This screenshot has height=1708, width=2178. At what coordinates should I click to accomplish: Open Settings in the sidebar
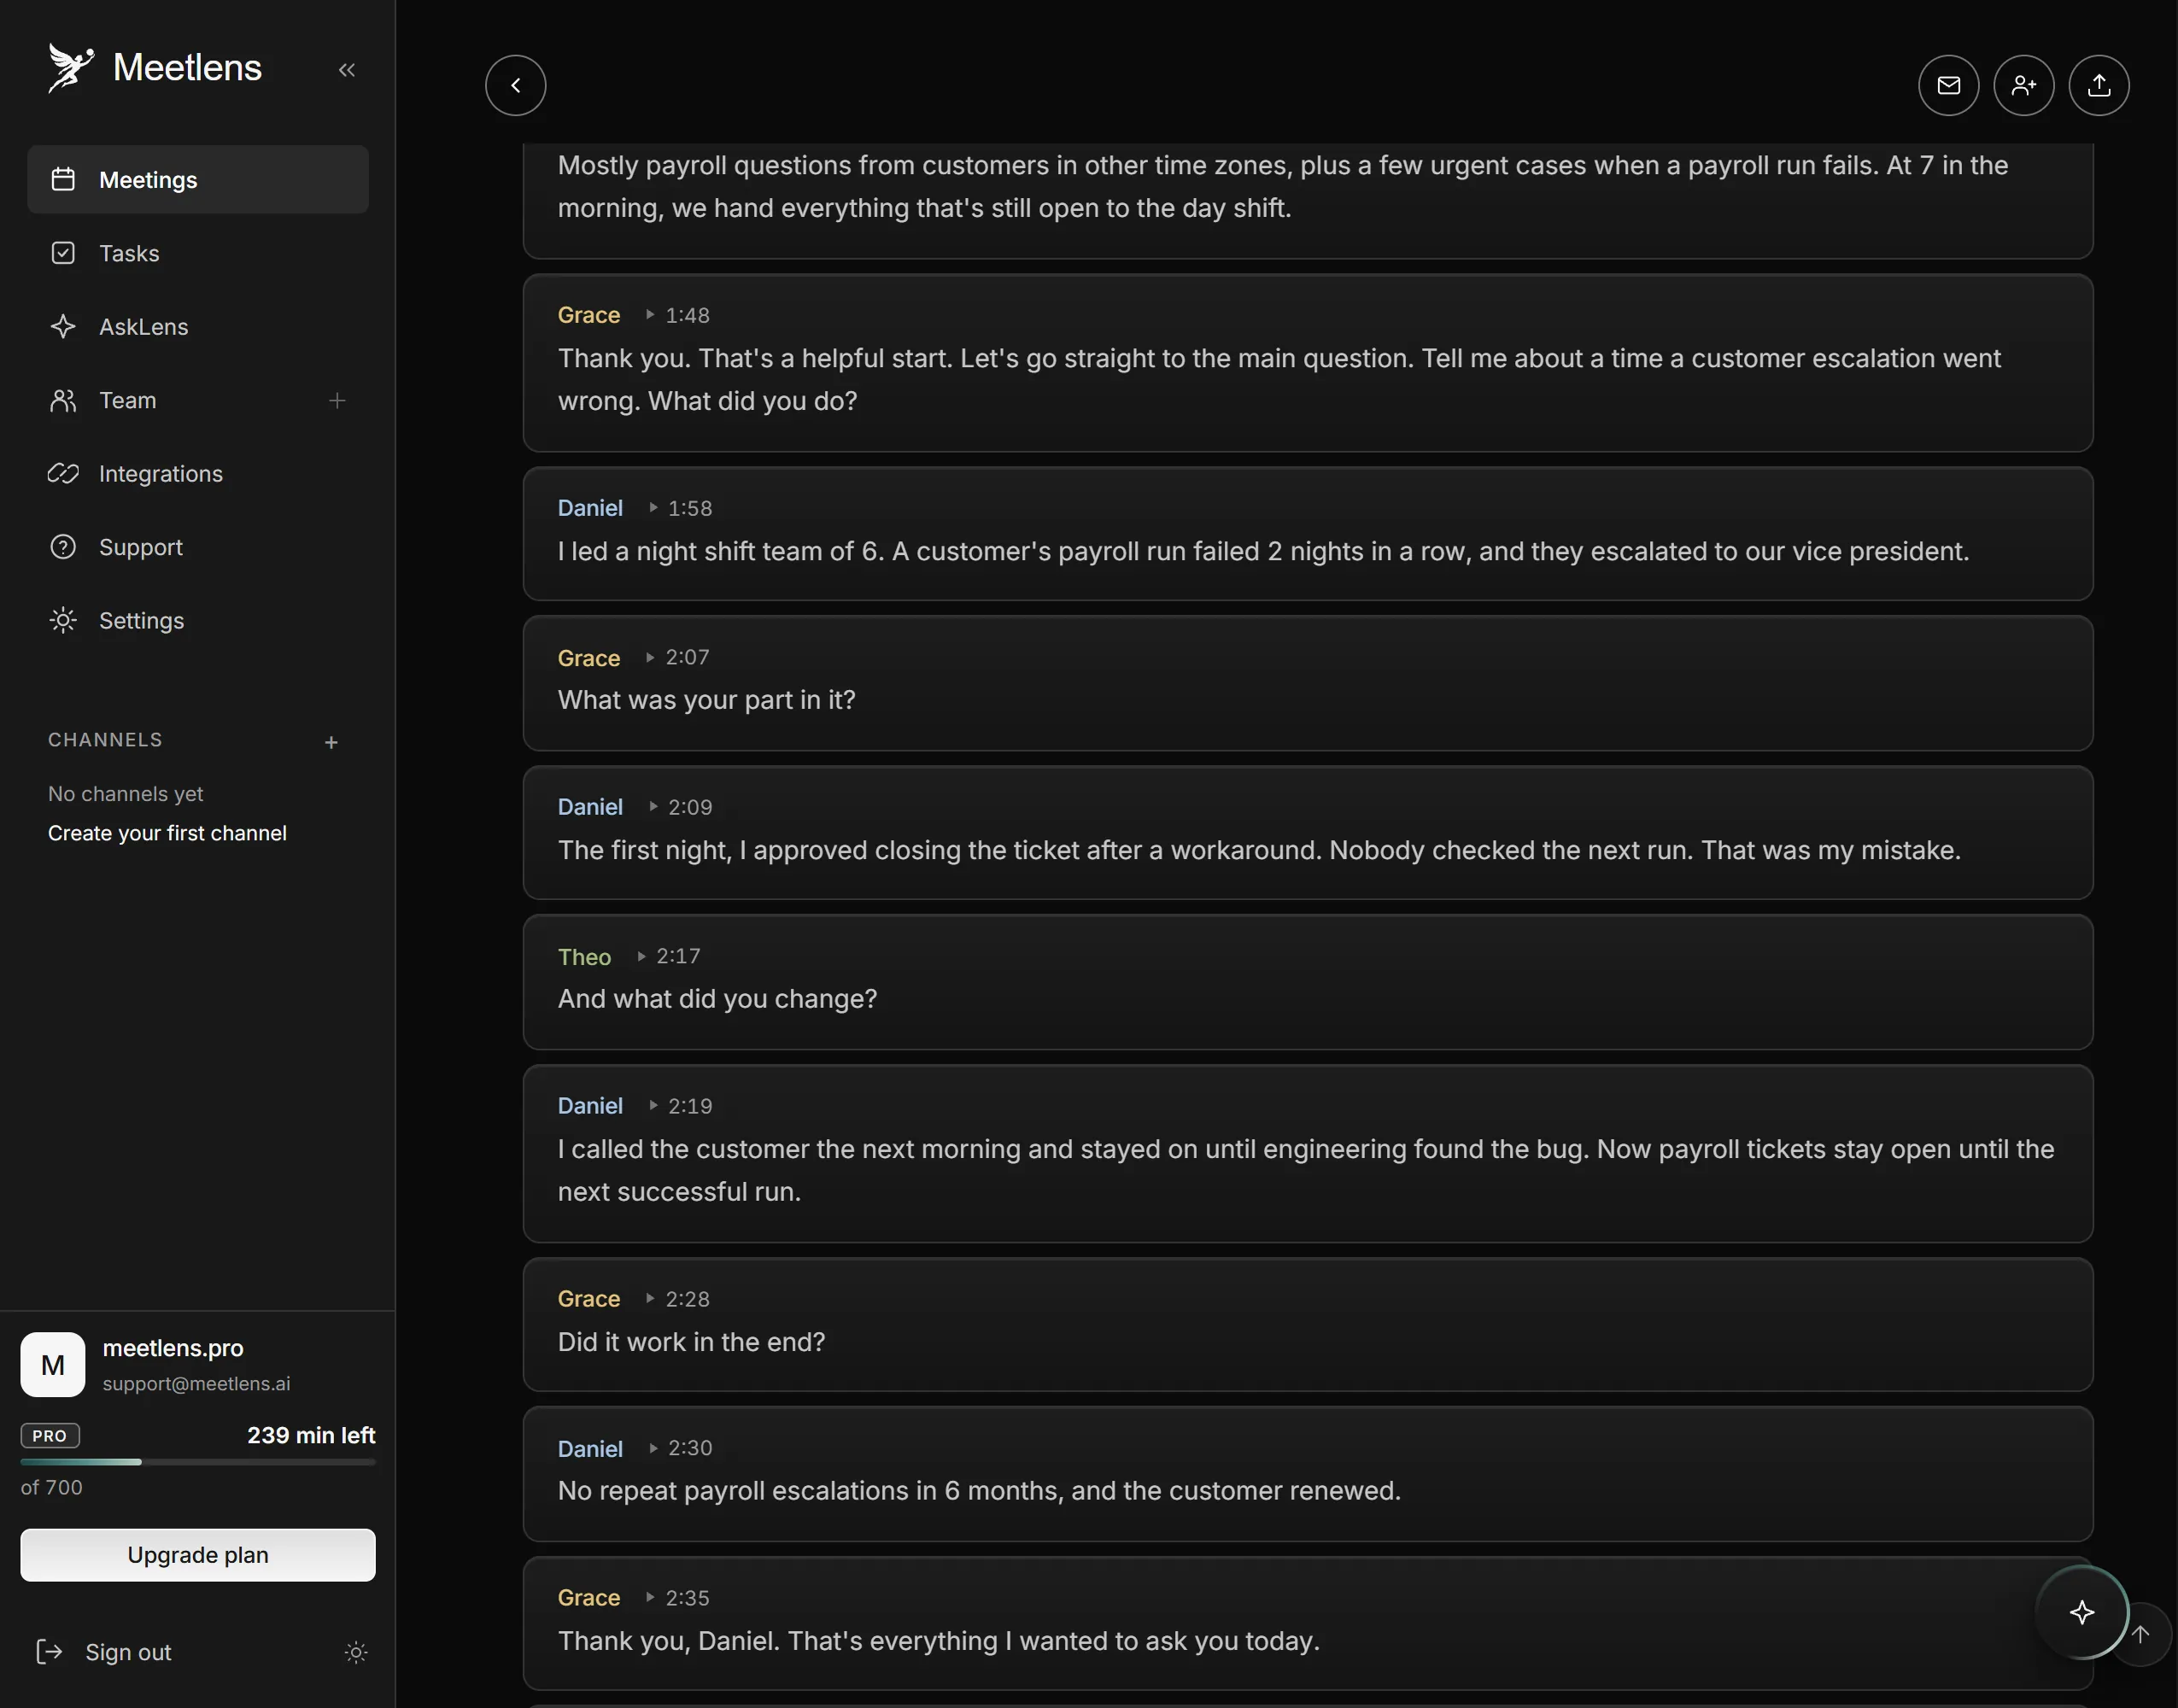tap(198, 620)
